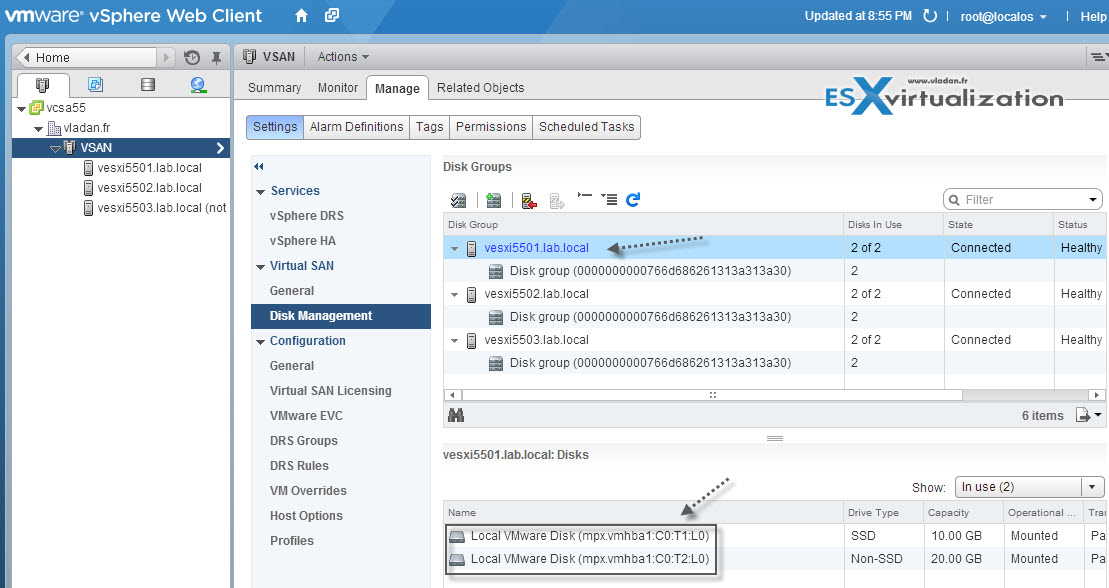Open the Host Options settings page
This screenshot has width=1109, height=588.
pos(306,516)
